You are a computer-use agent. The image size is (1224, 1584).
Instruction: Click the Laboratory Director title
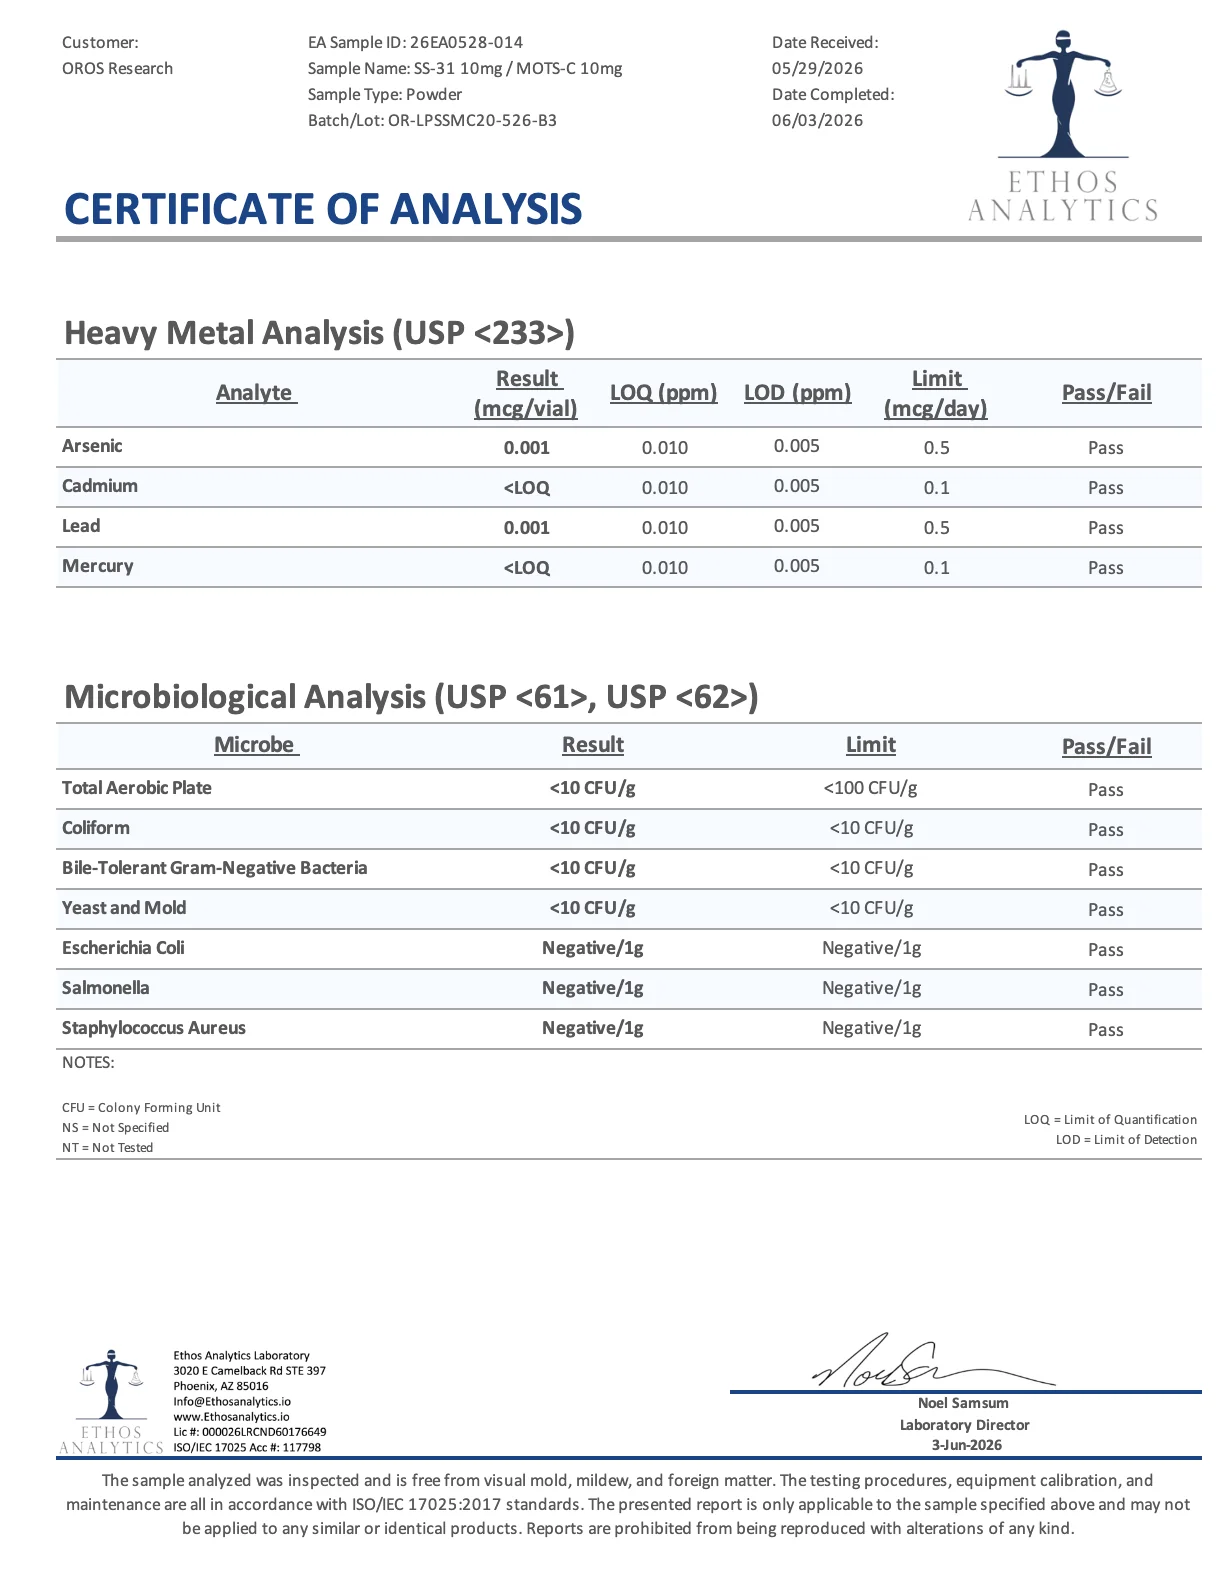pos(964,1425)
